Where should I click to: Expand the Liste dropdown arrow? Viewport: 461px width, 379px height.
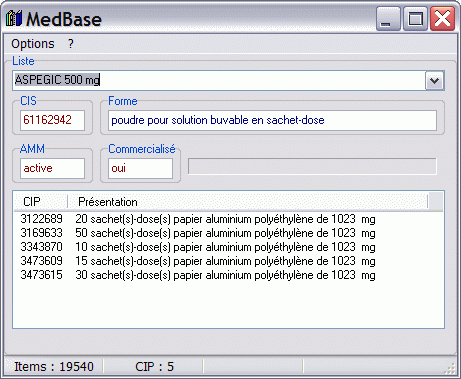point(434,80)
